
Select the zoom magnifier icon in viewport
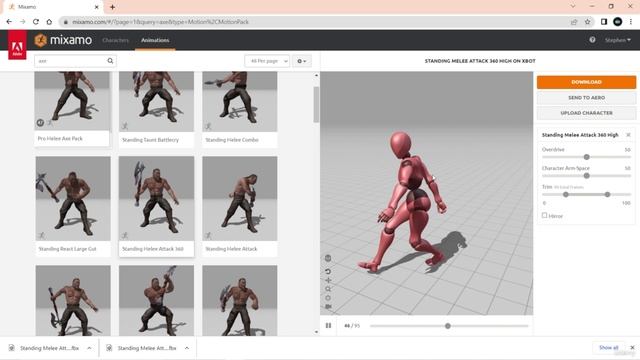[328, 289]
